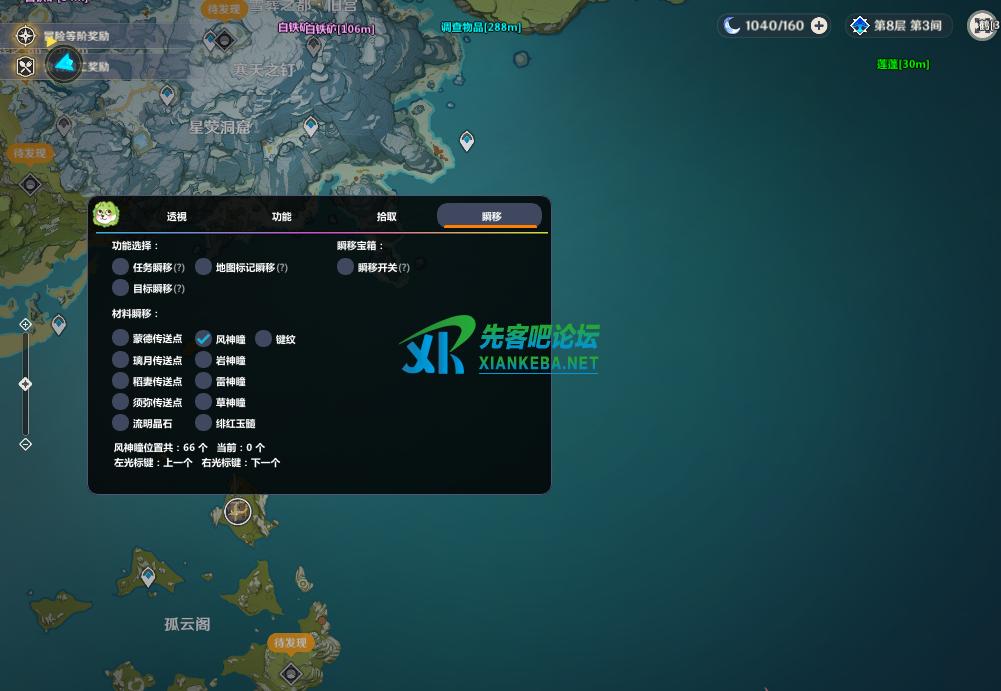Click the fork-and-knife icon at top left
Image resolution: width=1001 pixels, height=691 pixels.
pyautogui.click(x=26, y=66)
